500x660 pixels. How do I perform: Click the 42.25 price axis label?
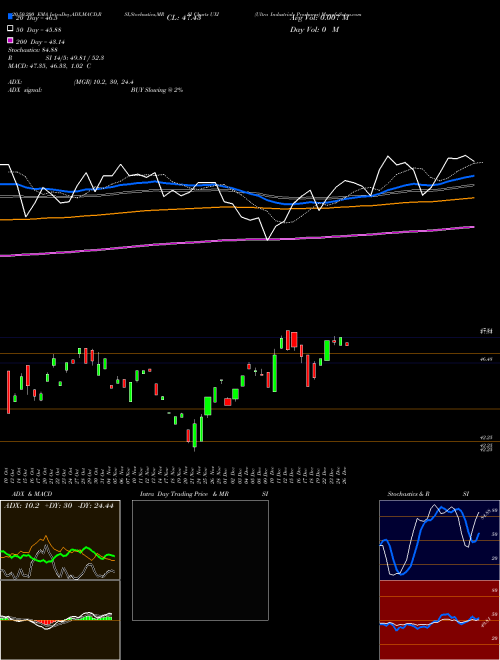click(486, 438)
